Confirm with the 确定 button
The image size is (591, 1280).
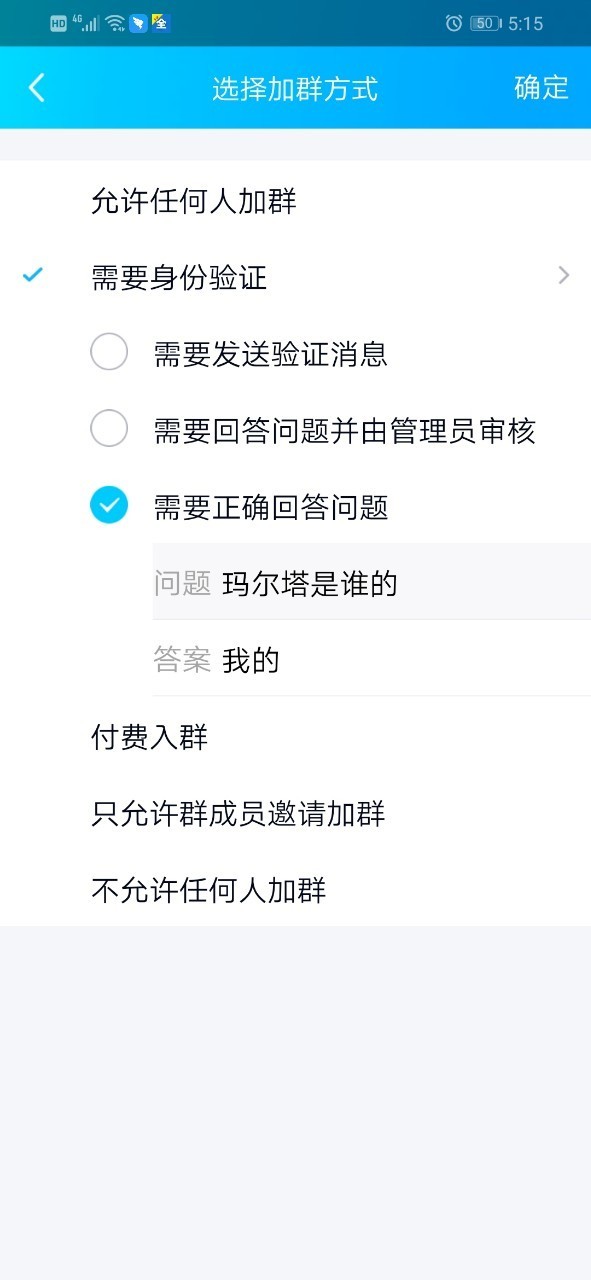point(541,88)
